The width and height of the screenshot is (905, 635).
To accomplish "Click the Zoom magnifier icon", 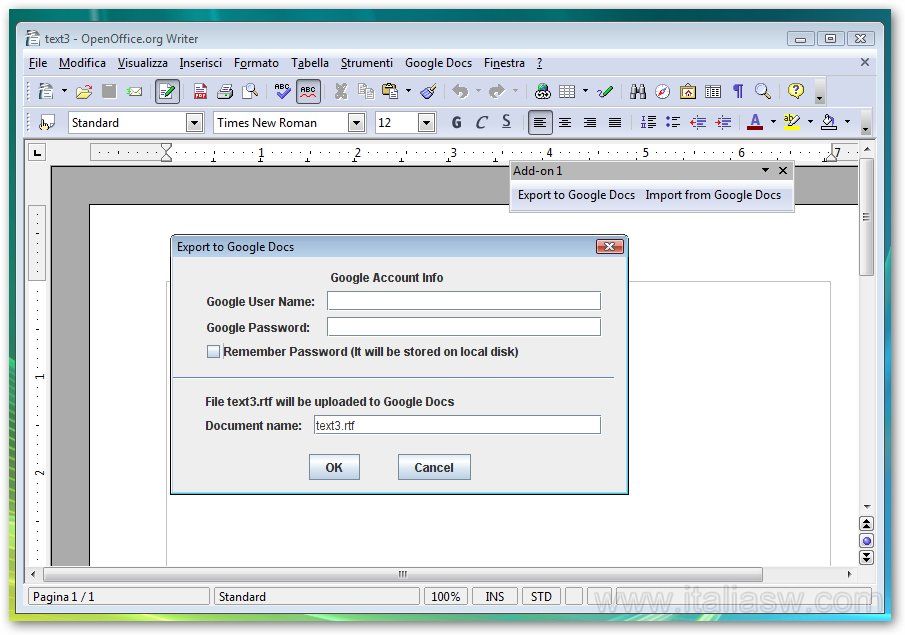I will (763, 91).
